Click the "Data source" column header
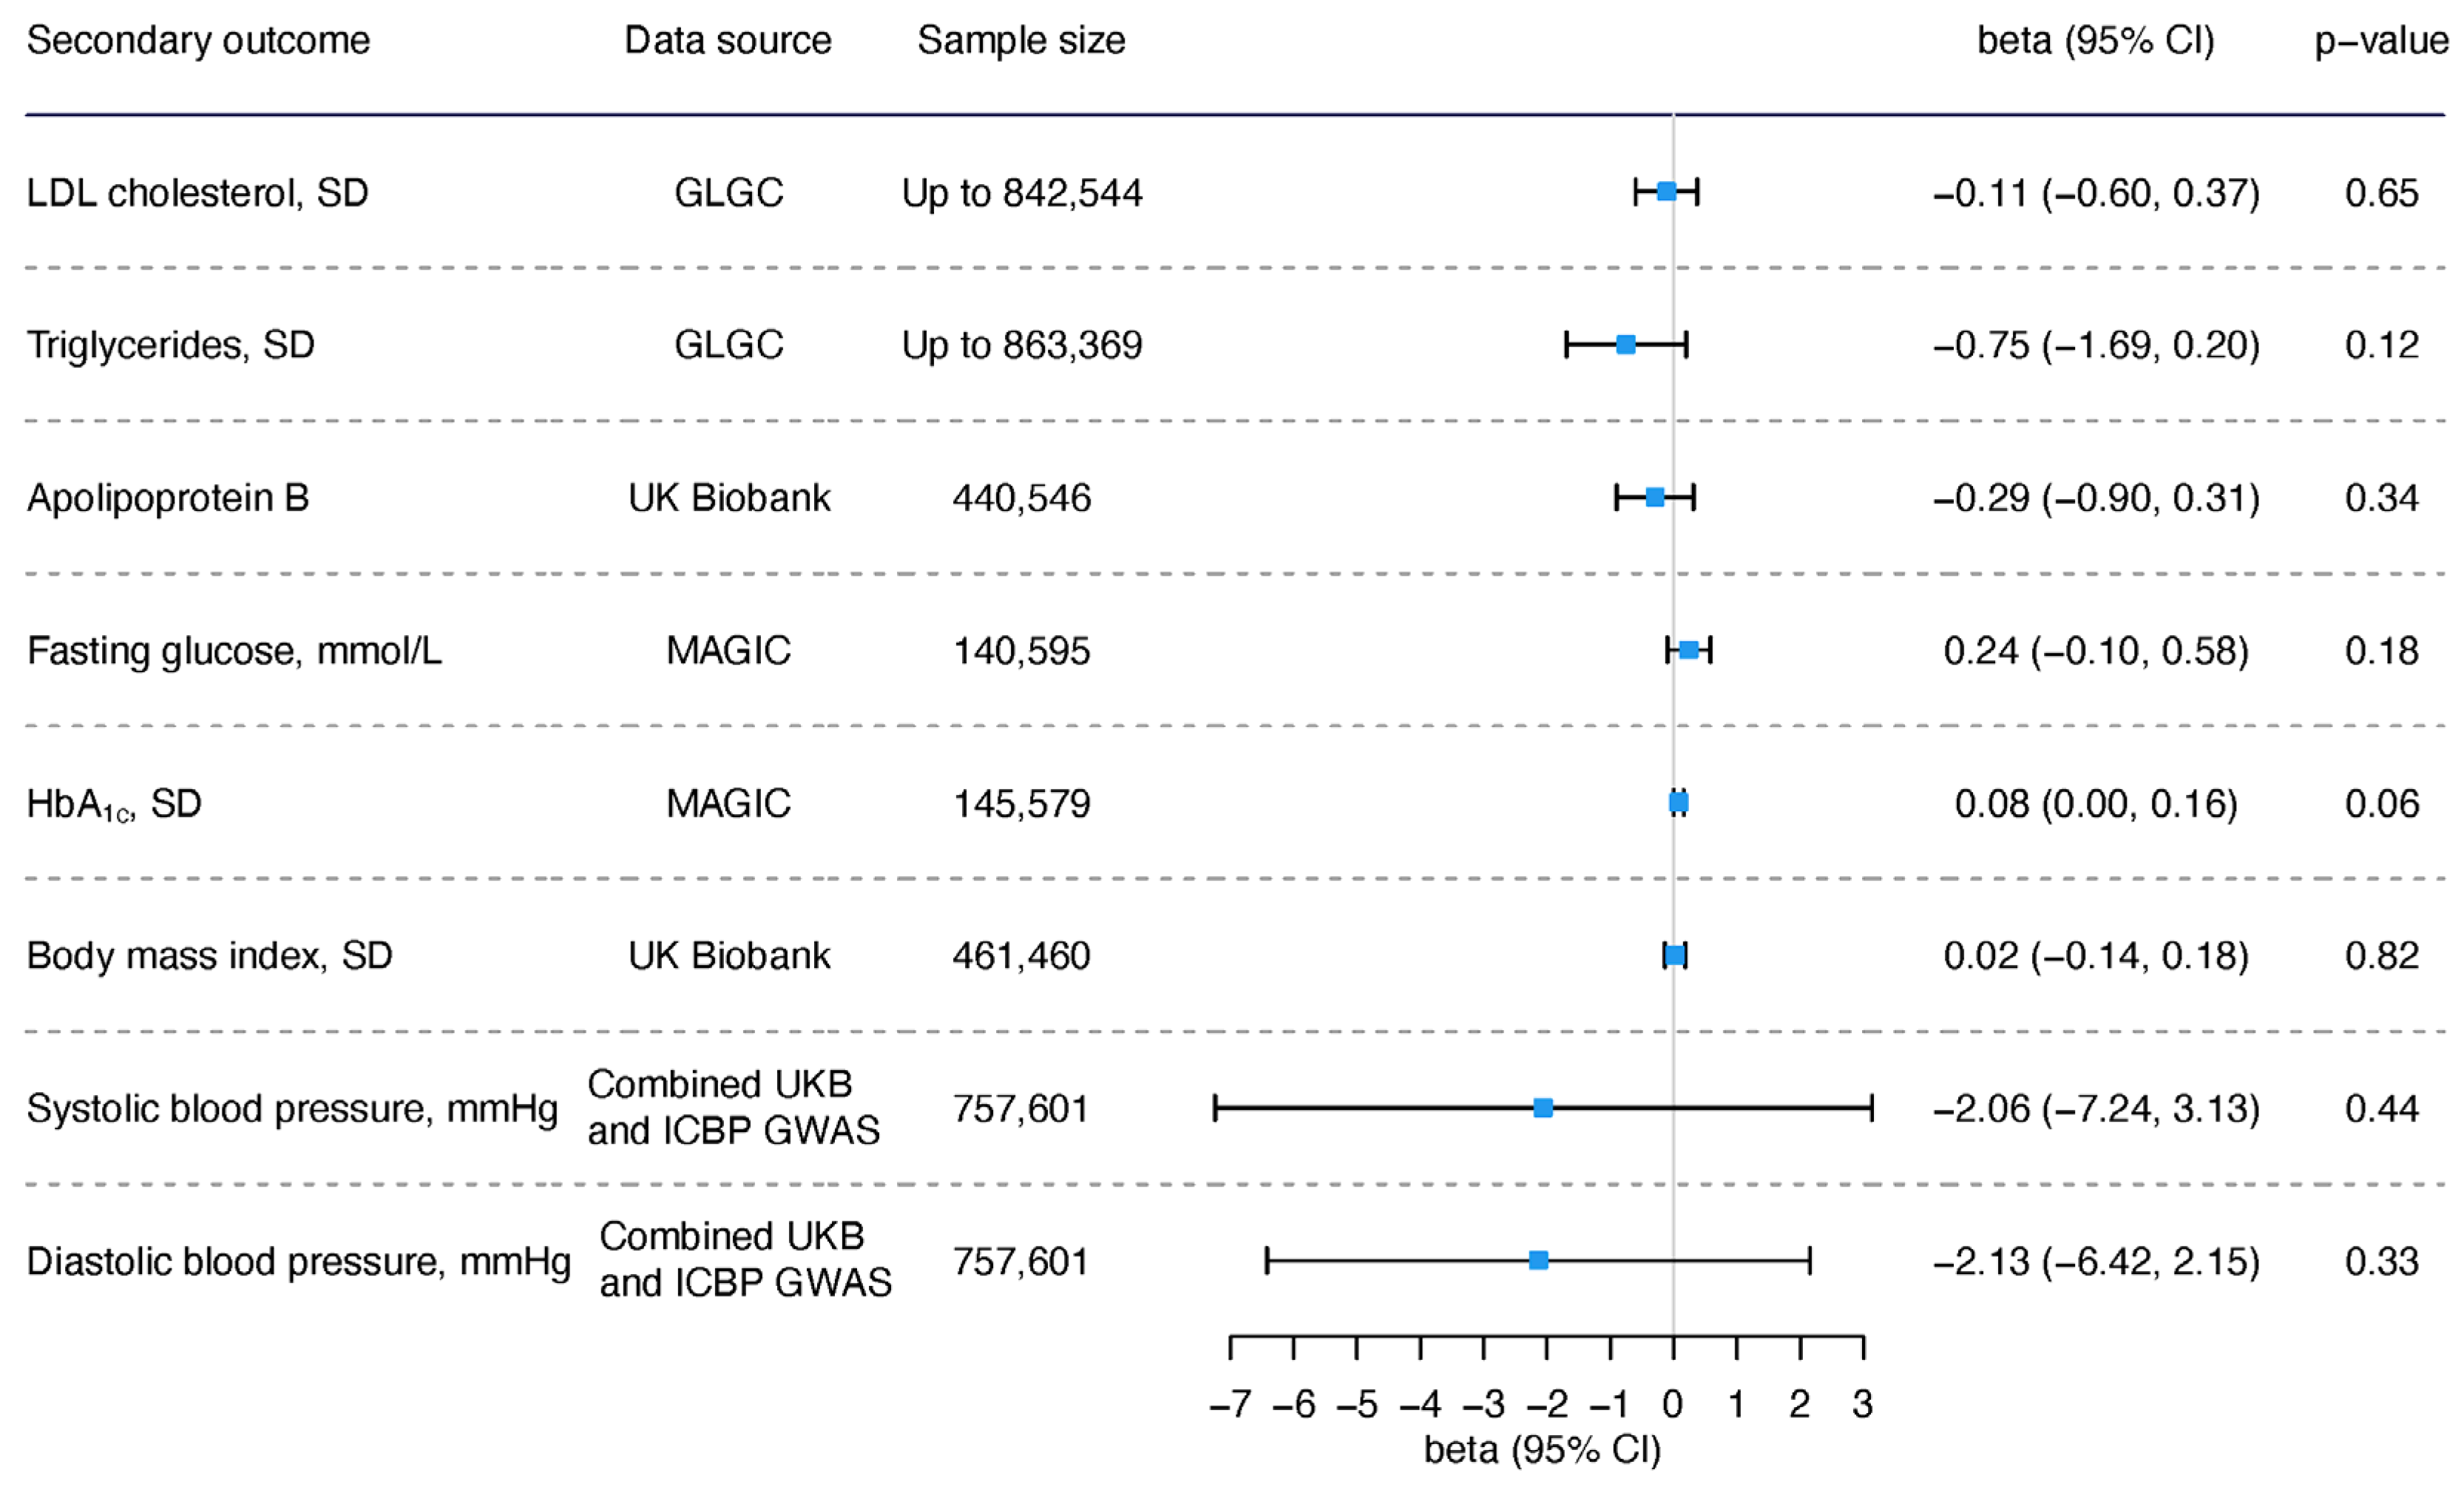Image resolution: width=2464 pixels, height=1487 pixels. pyautogui.click(x=728, y=41)
